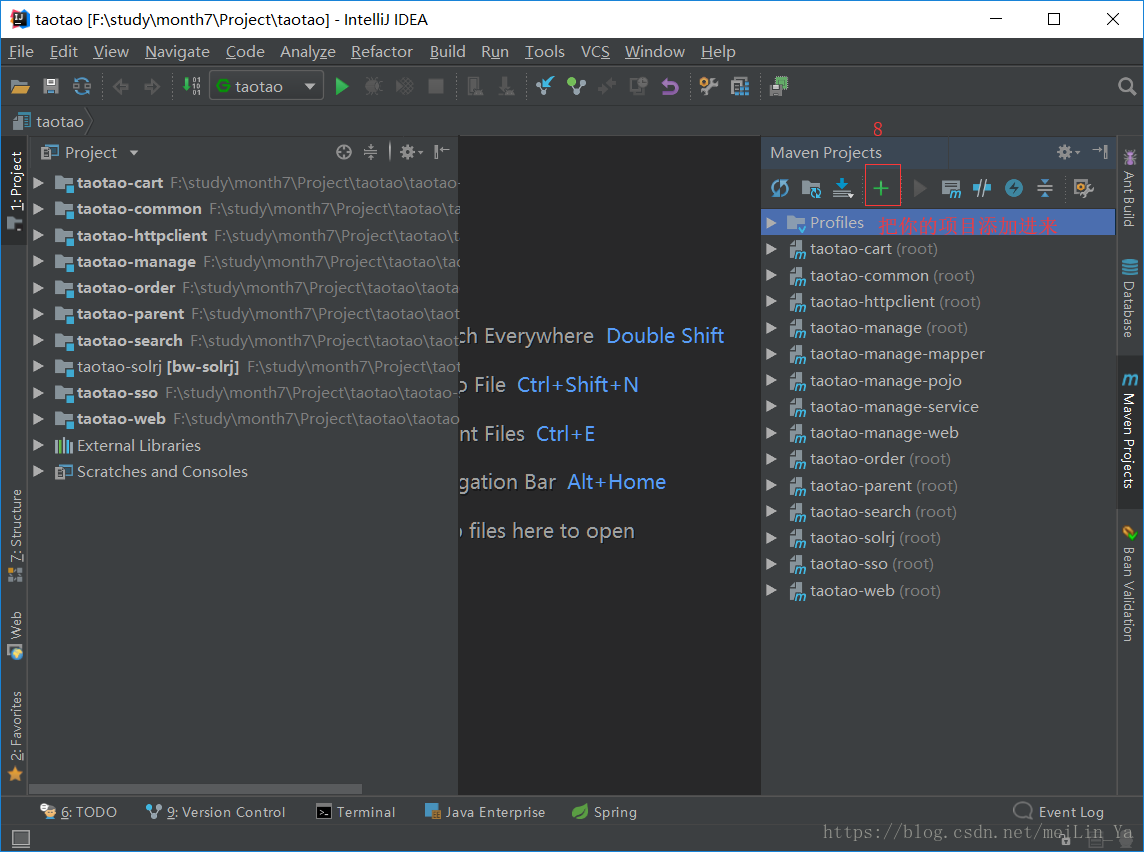
Task: Click Scroll from Source crosshair icon
Action: coord(344,152)
